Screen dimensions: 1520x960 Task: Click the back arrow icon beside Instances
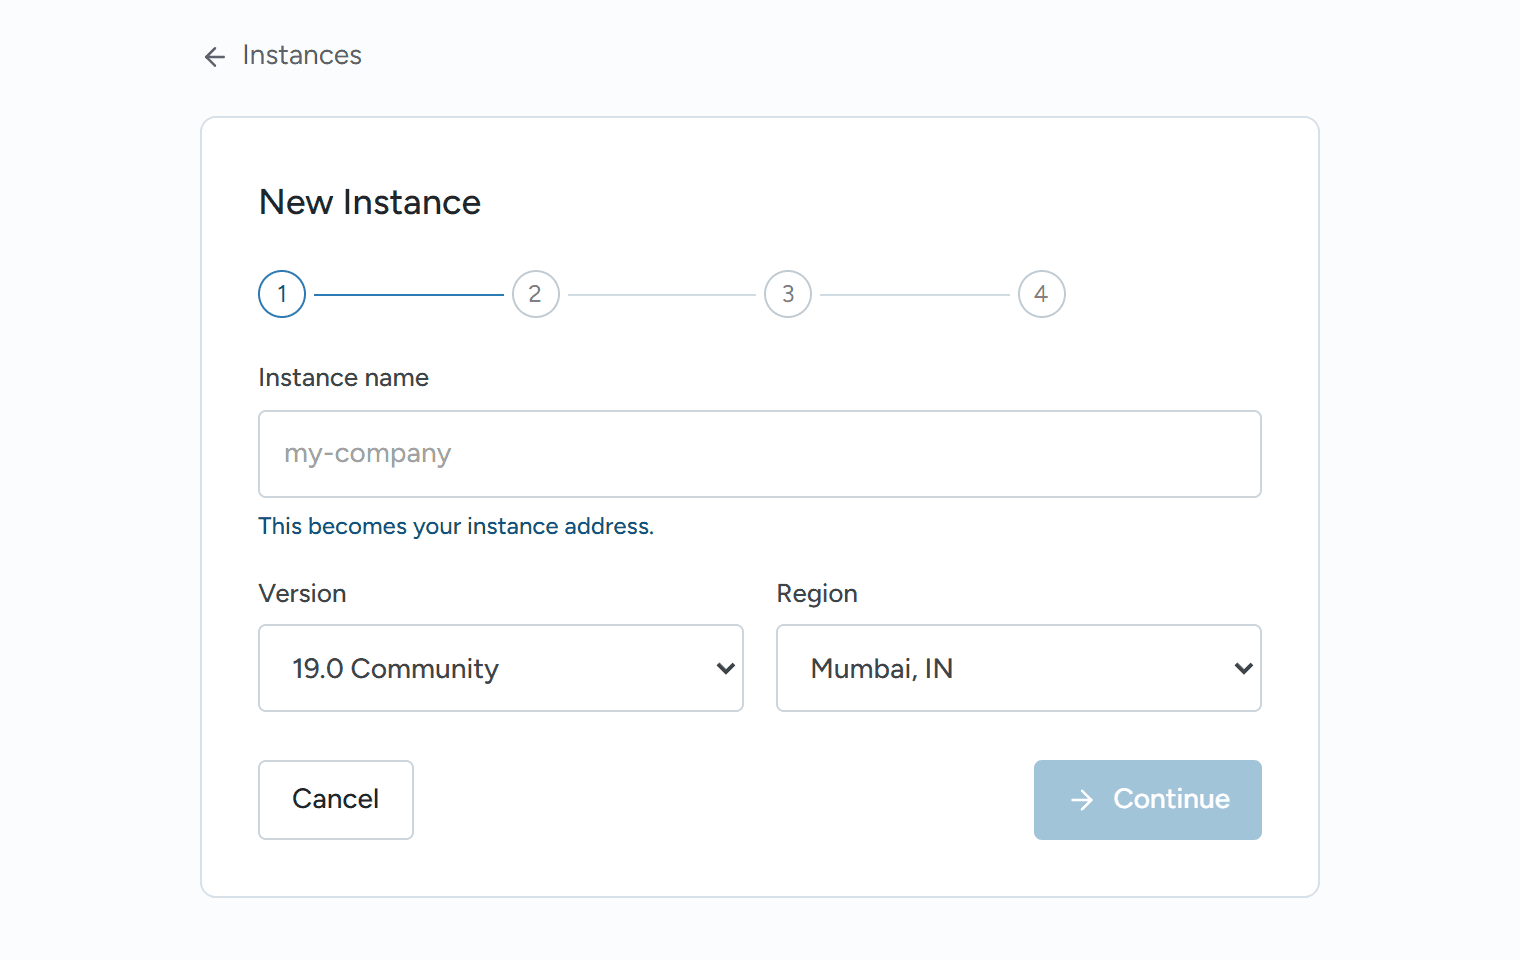(214, 57)
